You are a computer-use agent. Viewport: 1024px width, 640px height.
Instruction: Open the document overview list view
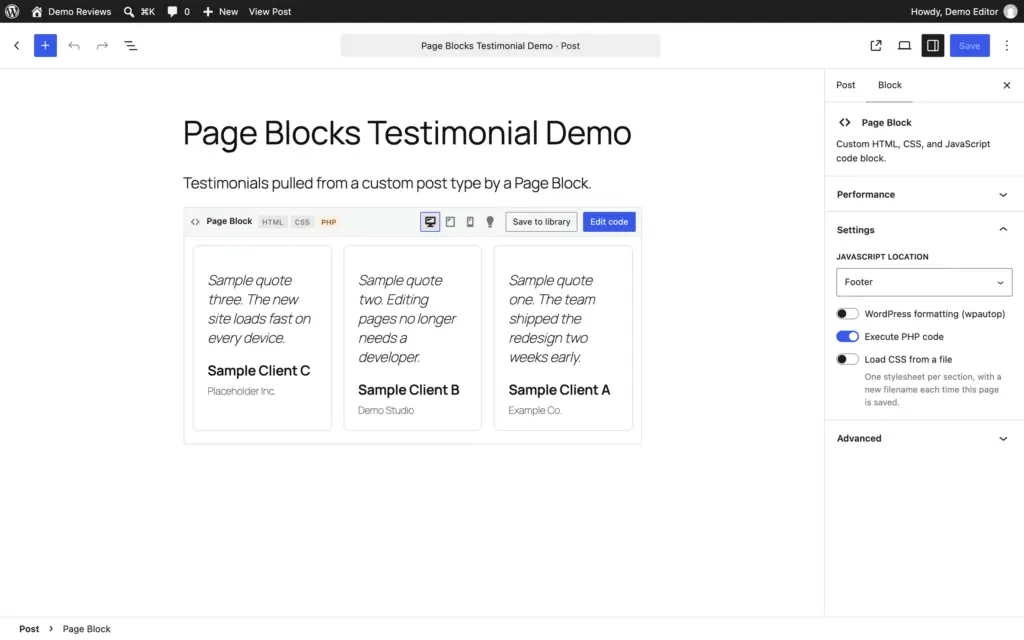[131, 46]
